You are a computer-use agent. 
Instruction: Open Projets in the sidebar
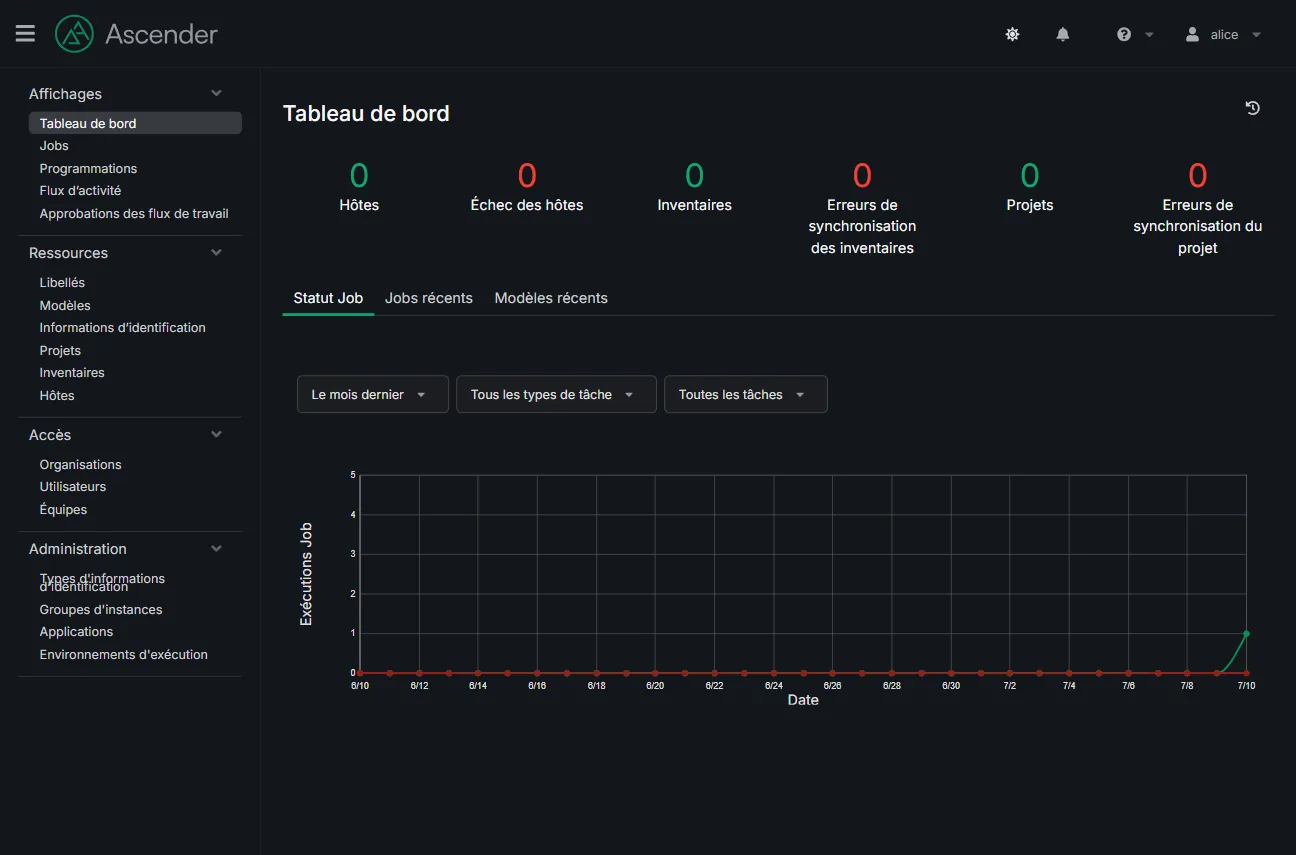coord(60,350)
